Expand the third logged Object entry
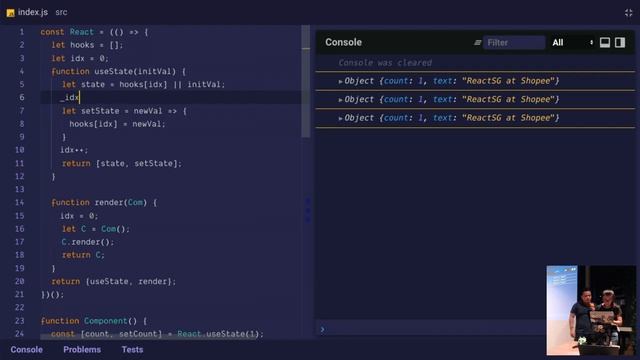Image resolution: width=640 pixels, height=360 pixels. point(340,118)
